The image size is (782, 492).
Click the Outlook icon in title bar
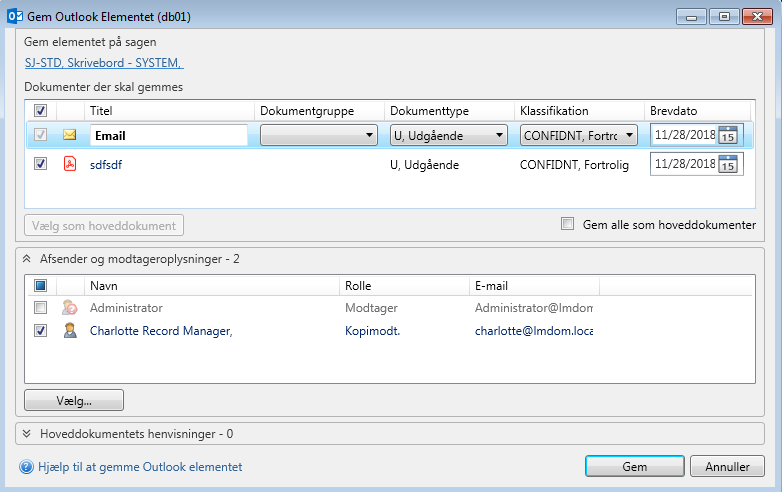[x=15, y=16]
